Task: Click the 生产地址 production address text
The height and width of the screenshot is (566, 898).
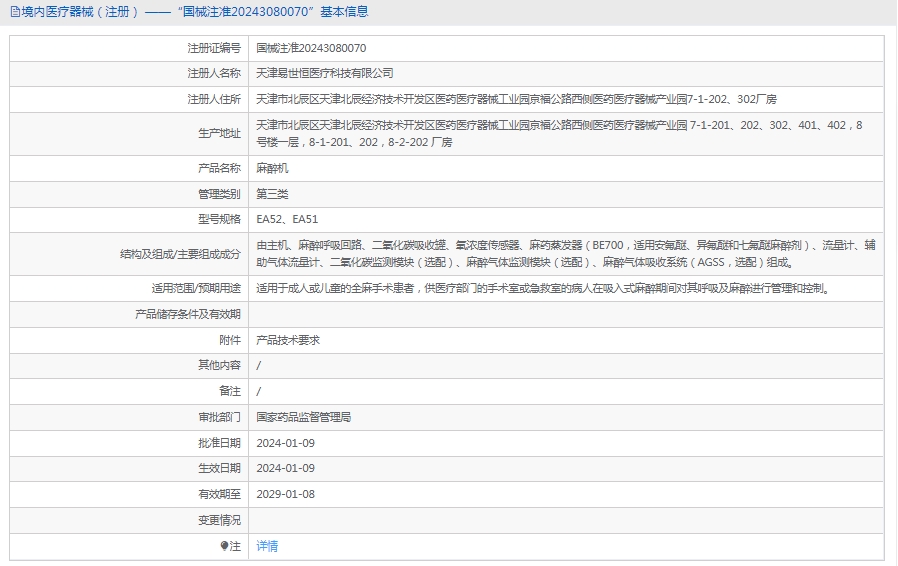Action: (559, 133)
